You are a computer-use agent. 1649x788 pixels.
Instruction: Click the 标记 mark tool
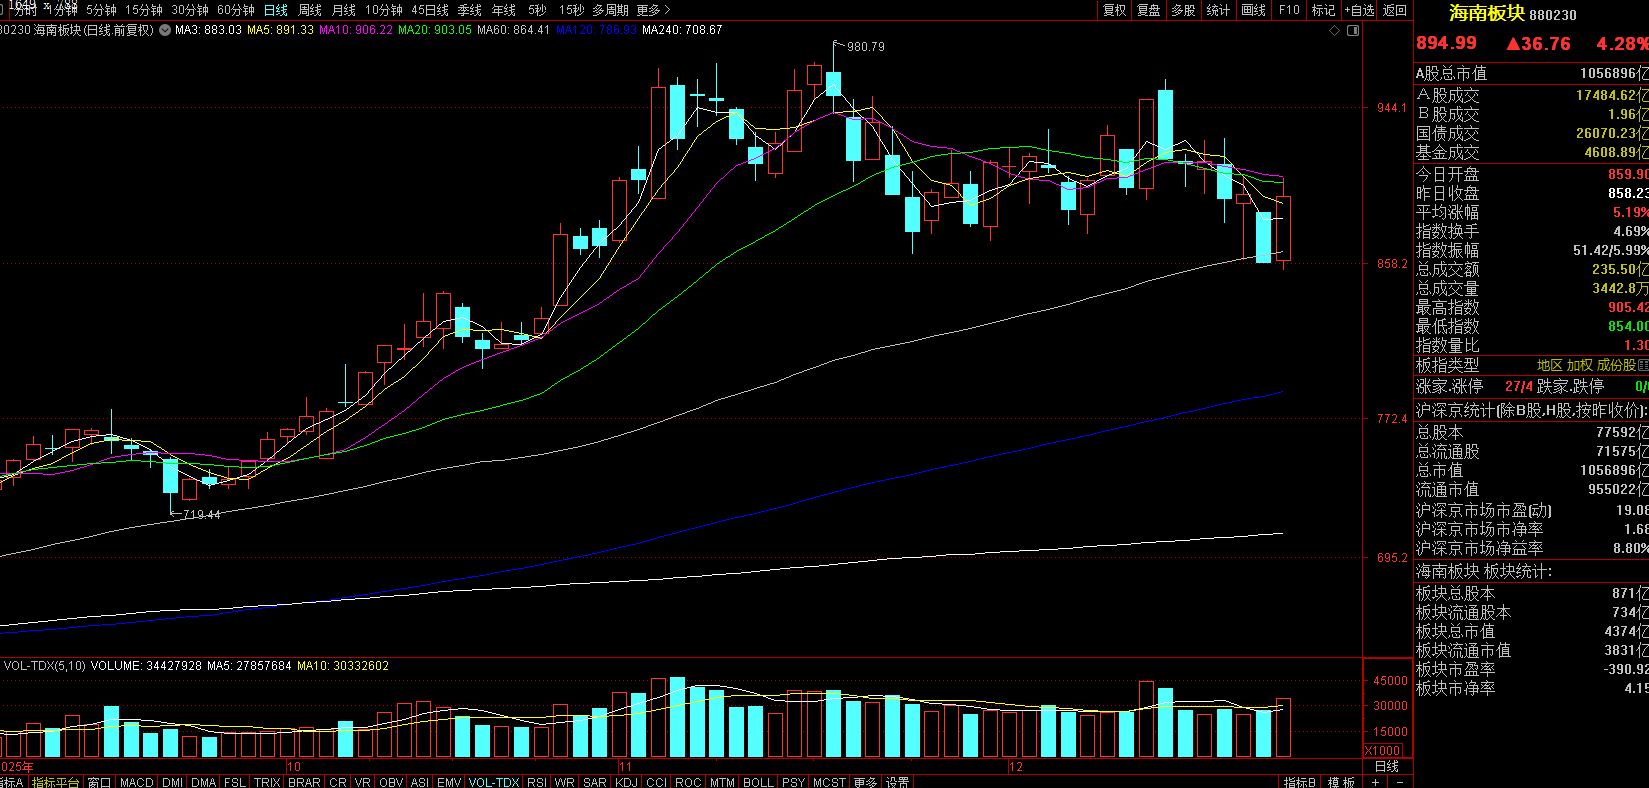(x=1323, y=10)
